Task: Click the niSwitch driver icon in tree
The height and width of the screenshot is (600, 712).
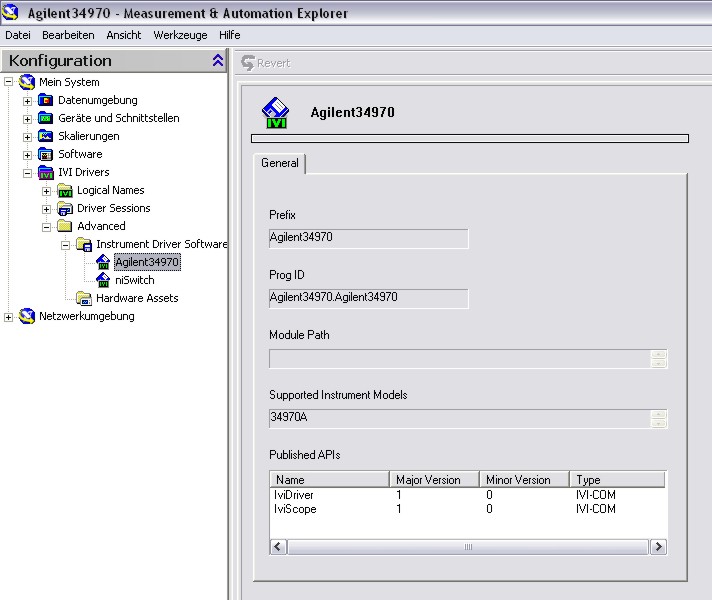Action: (103, 280)
